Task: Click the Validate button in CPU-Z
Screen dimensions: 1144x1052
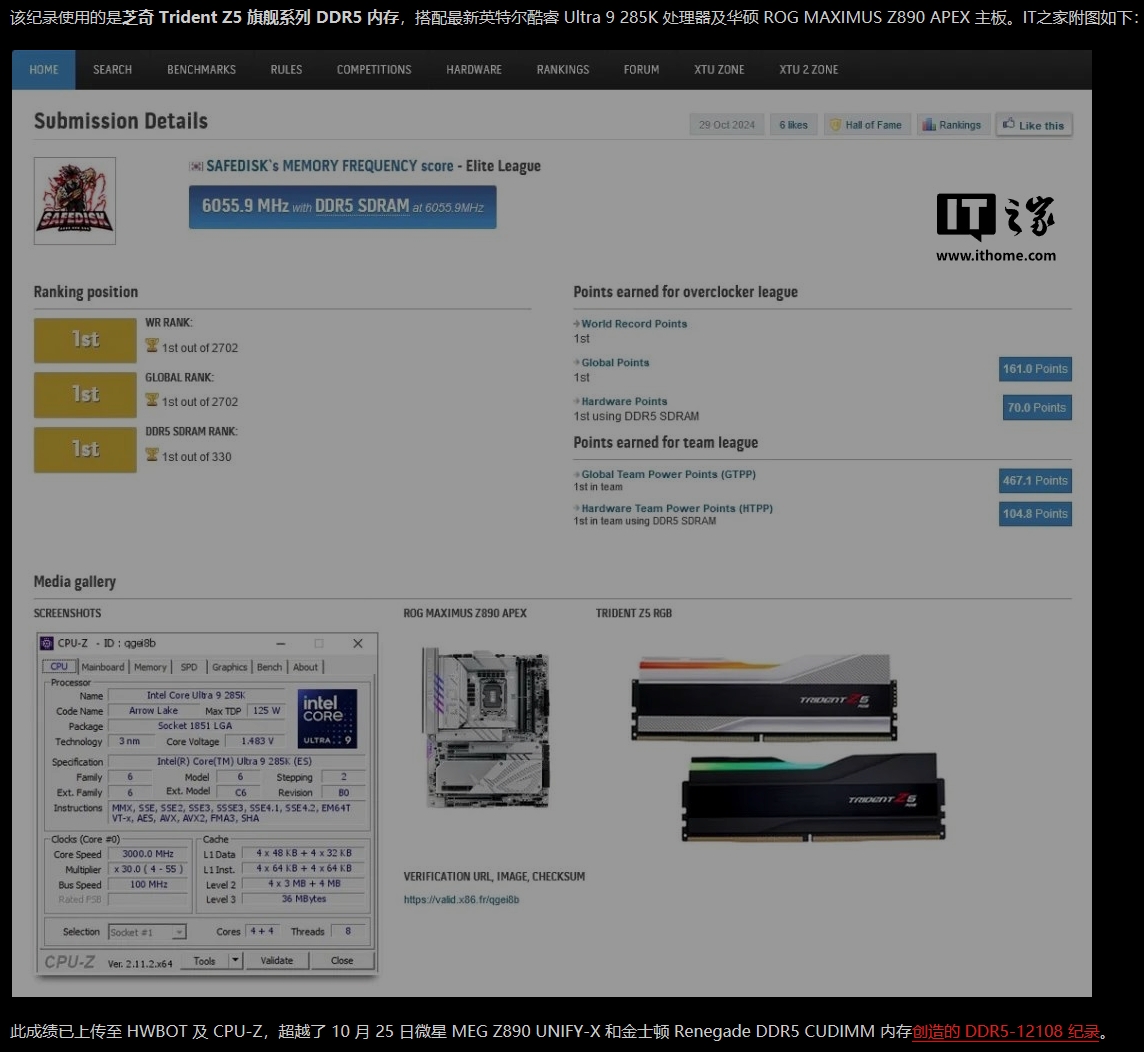Action: pos(277,961)
